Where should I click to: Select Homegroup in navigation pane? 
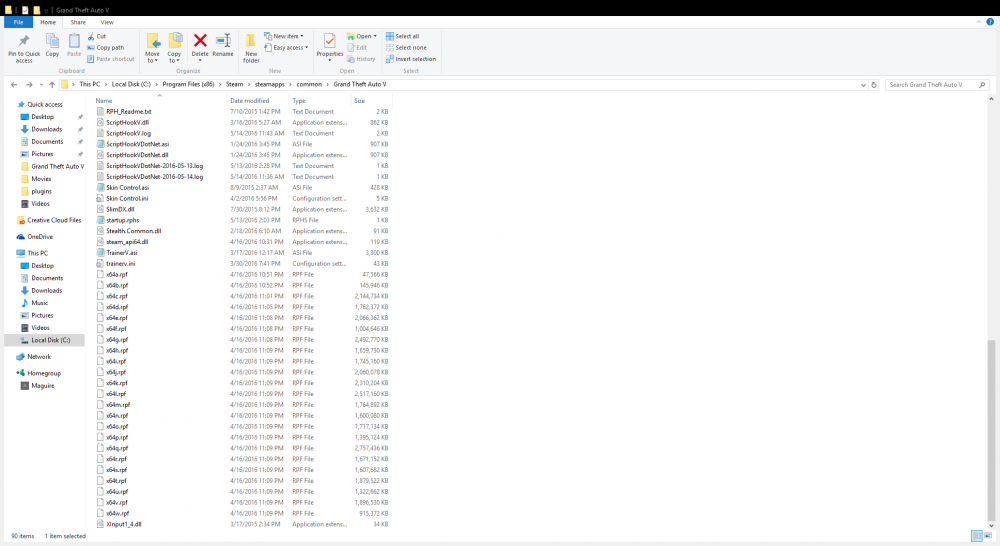(x=43, y=373)
